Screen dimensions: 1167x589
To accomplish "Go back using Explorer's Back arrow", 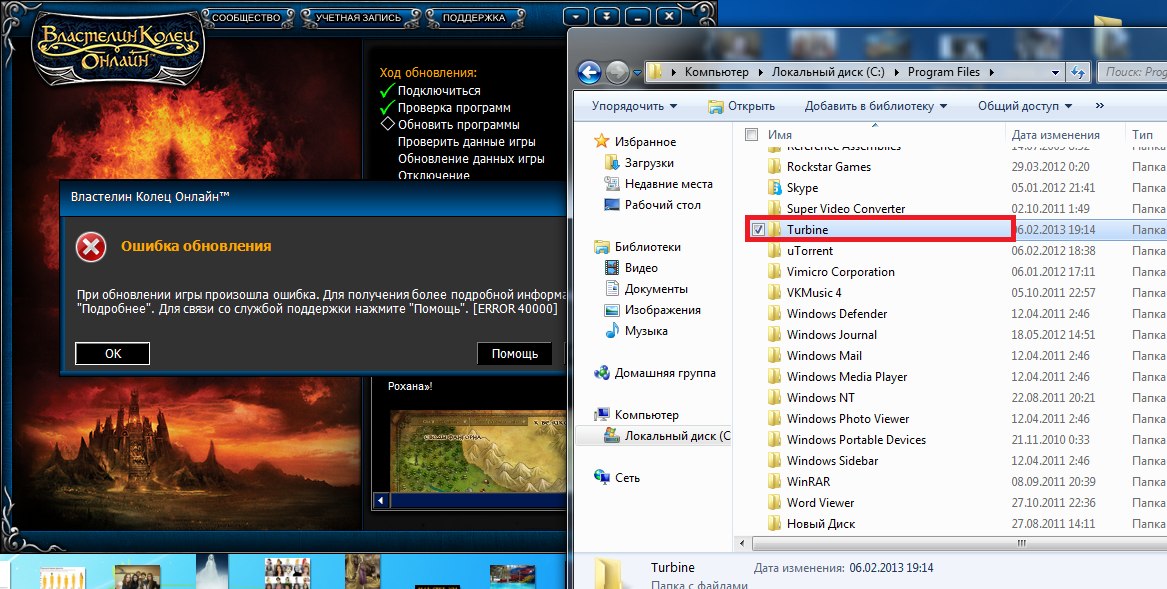I will point(589,72).
